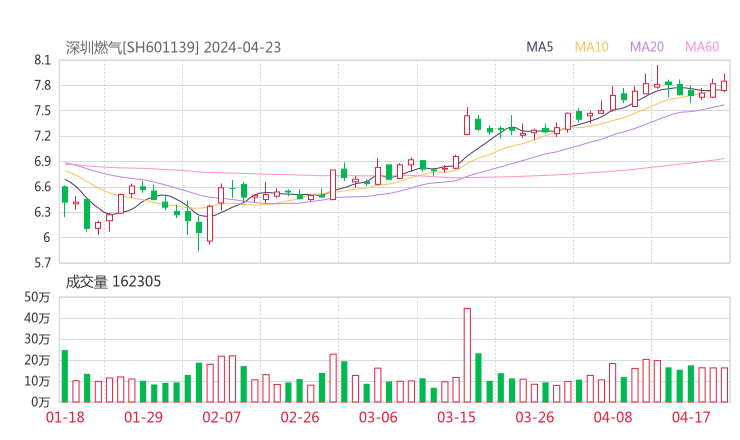Click the MA10 legend label
The height and width of the screenshot is (440, 740).
tap(591, 47)
